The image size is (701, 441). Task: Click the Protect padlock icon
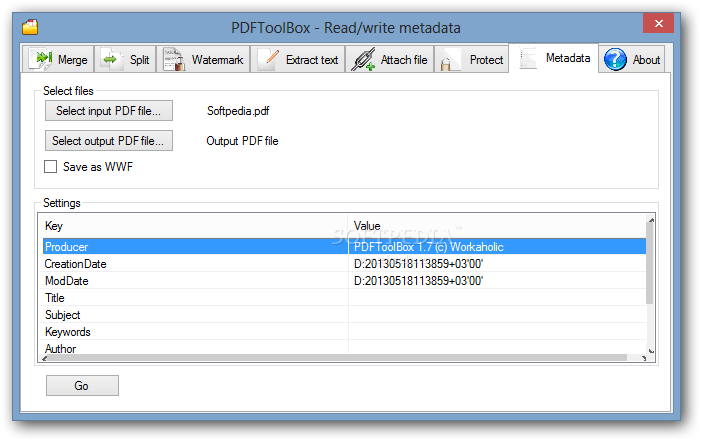450,60
